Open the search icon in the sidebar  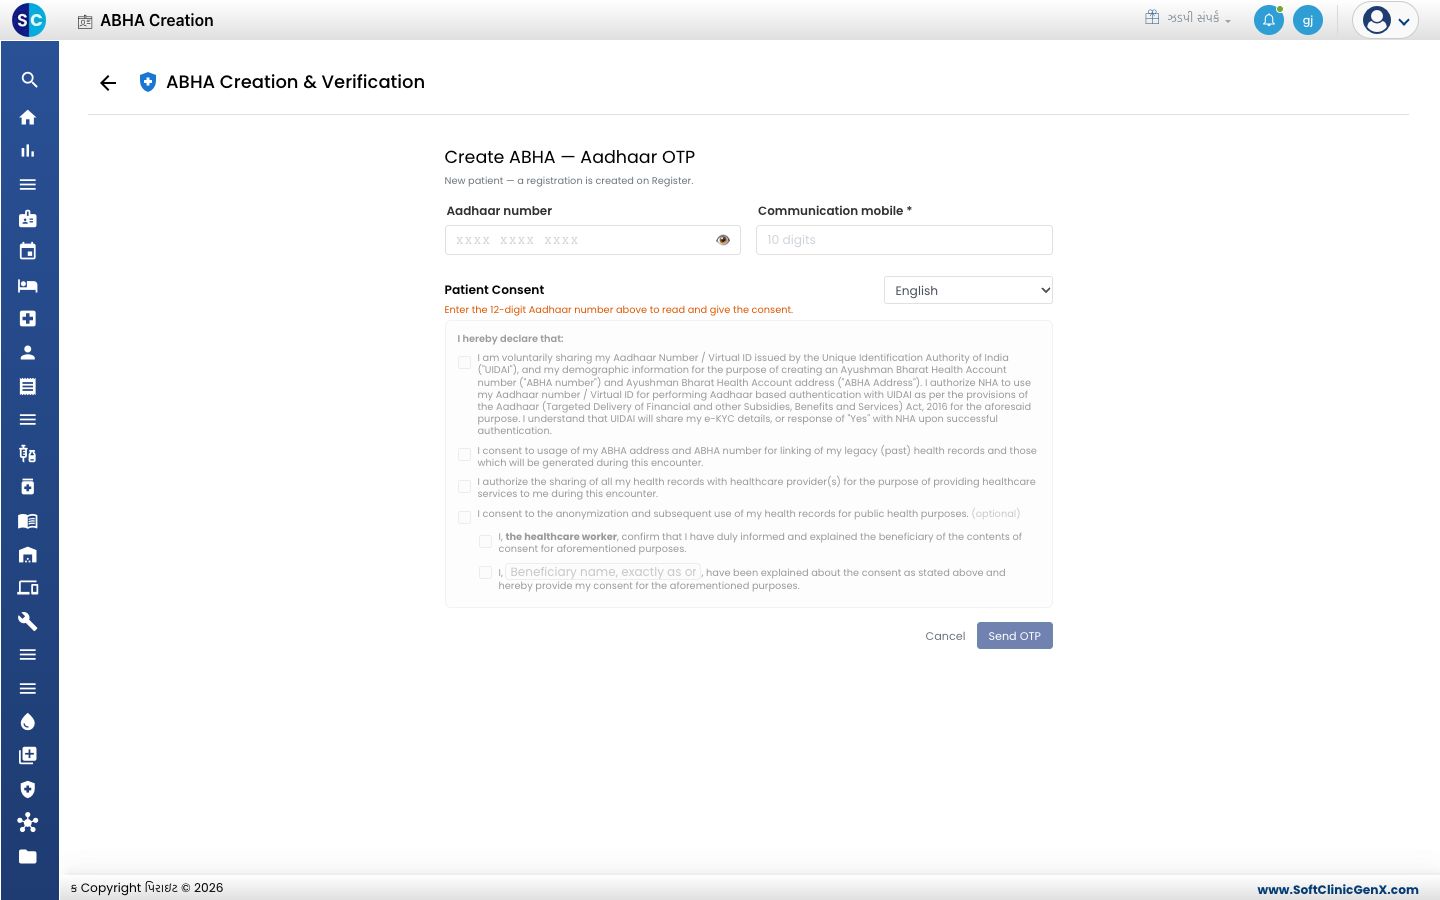29,80
